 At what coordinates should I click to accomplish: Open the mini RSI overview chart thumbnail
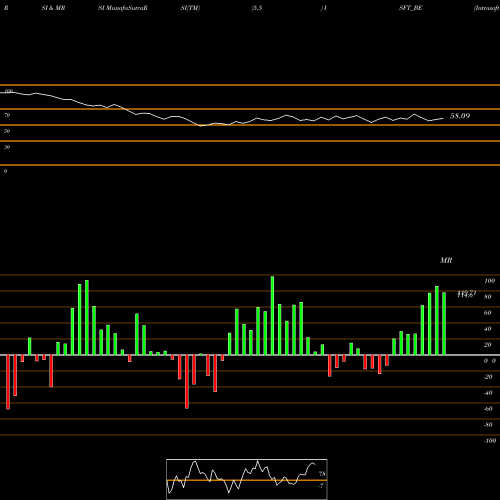(x=247, y=479)
